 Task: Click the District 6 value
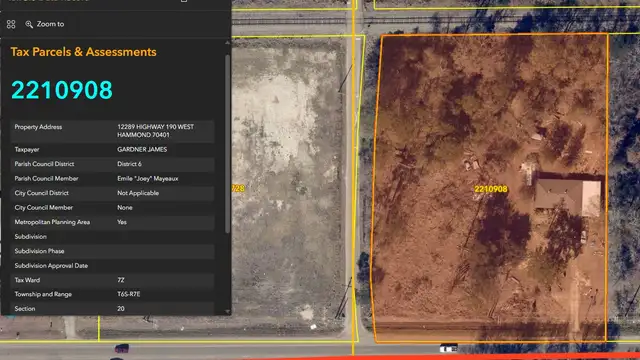[x=129, y=164]
